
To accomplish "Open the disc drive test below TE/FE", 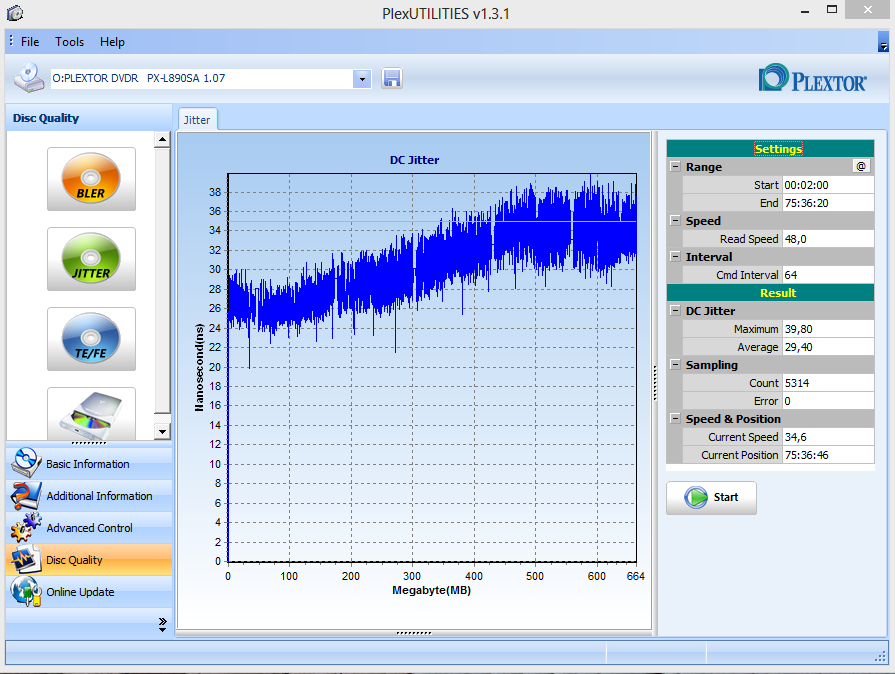I will pyautogui.click(x=91, y=413).
